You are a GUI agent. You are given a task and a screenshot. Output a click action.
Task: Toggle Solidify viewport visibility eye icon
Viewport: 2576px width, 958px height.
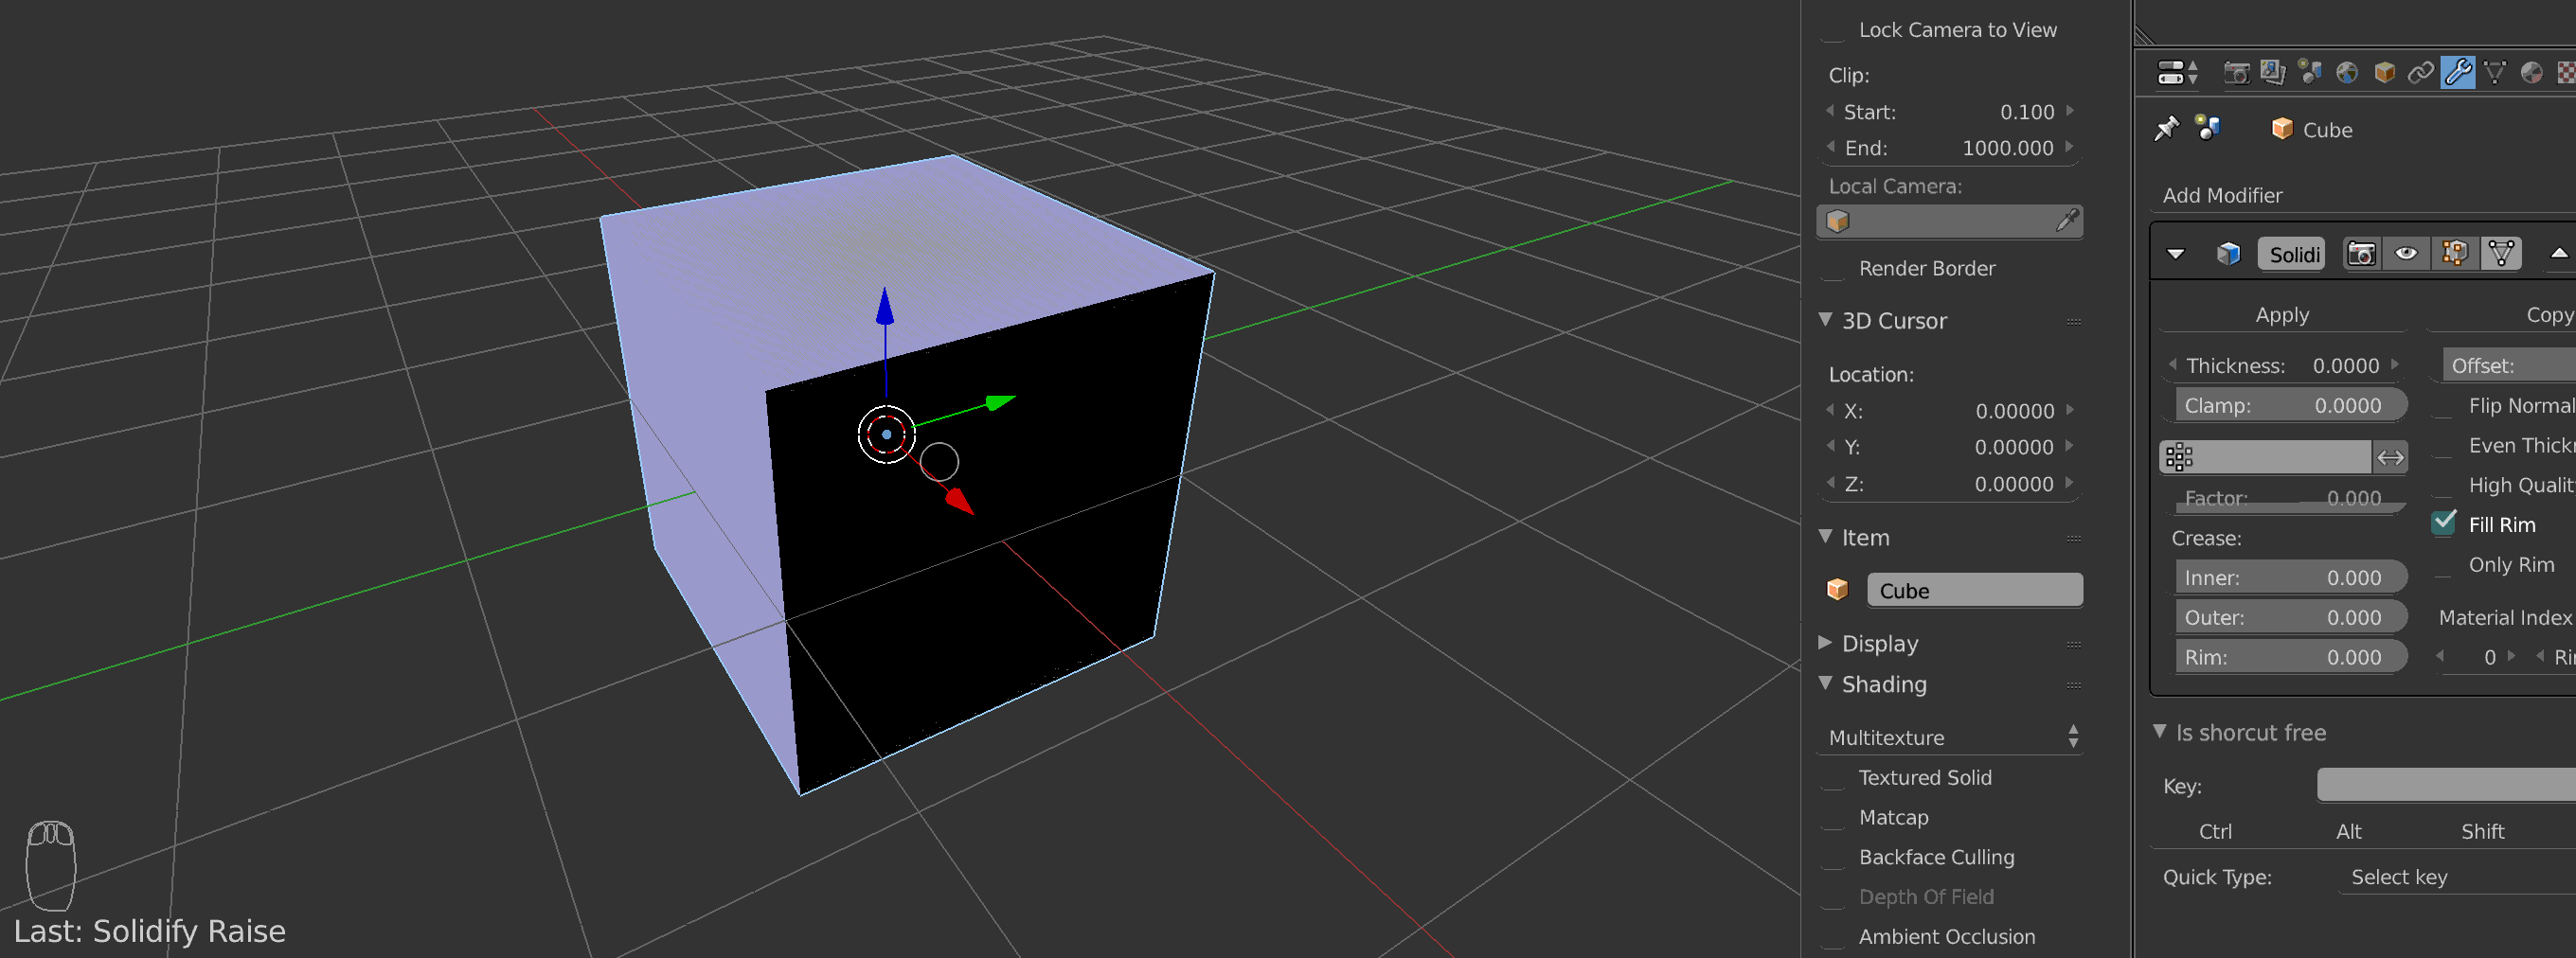(2407, 254)
